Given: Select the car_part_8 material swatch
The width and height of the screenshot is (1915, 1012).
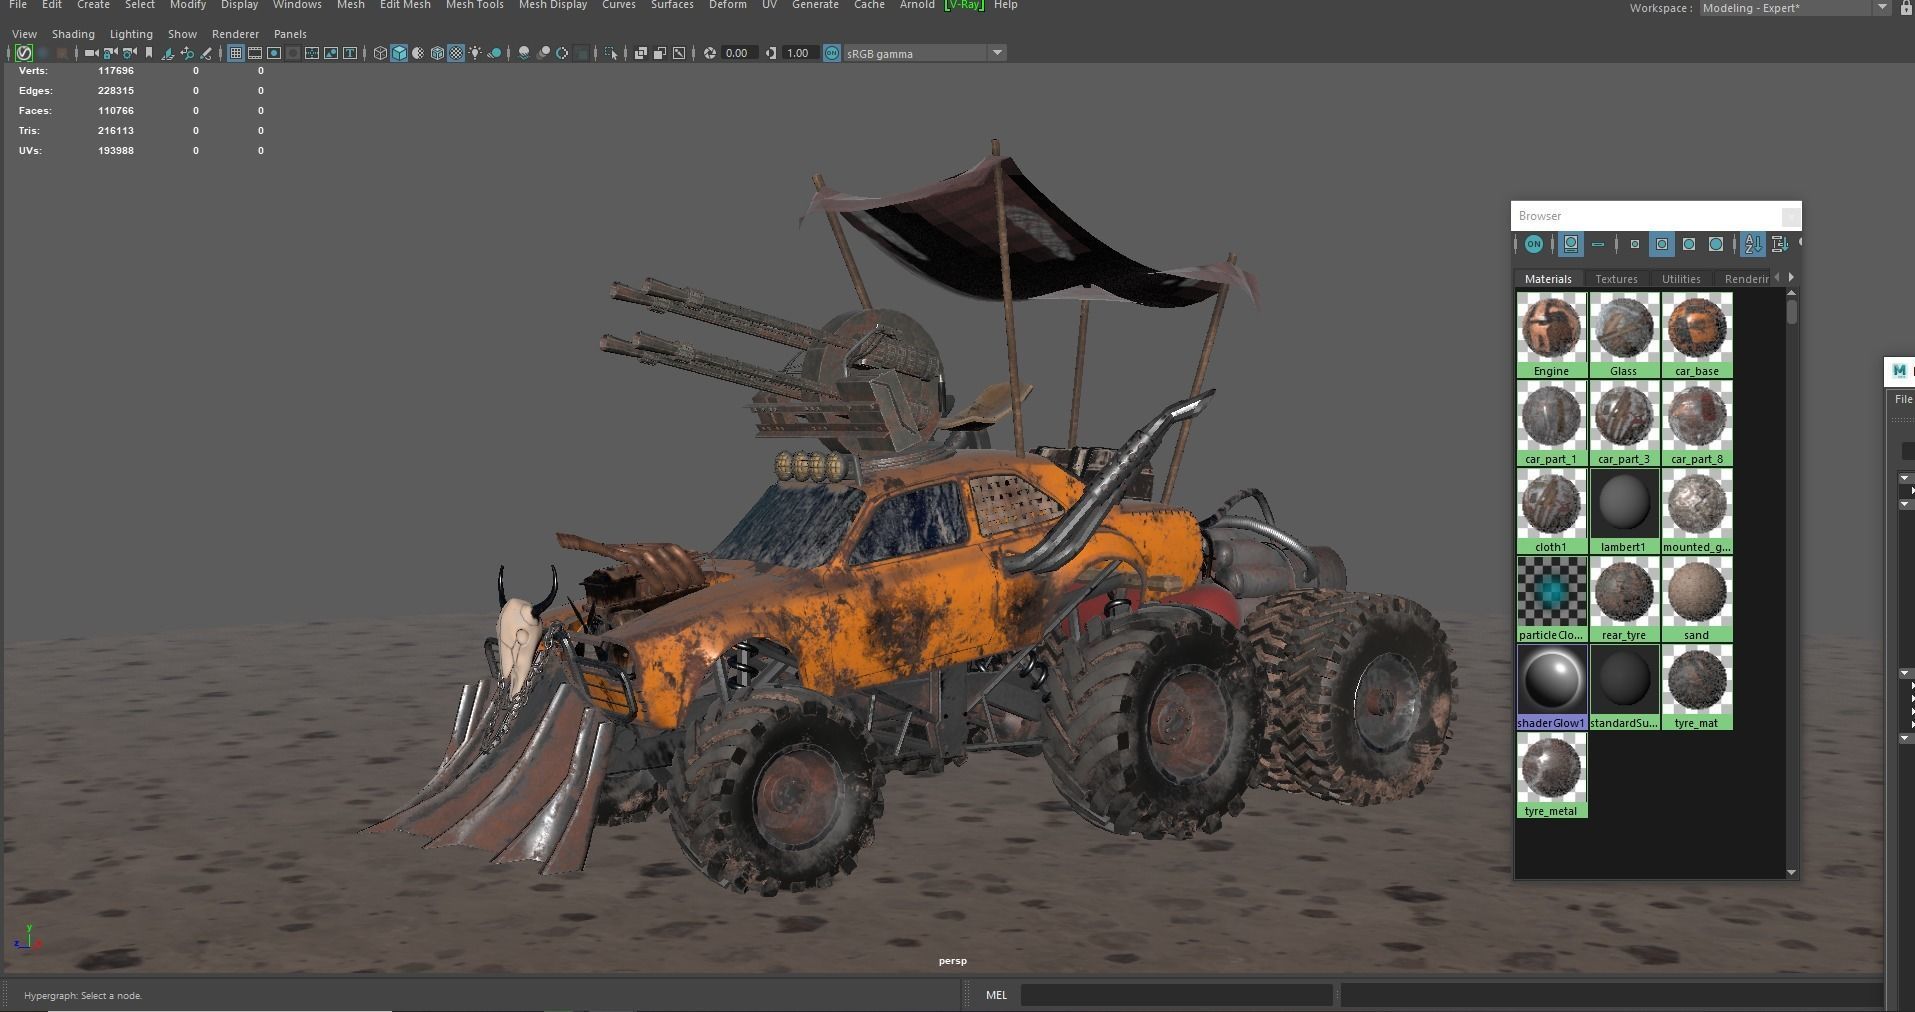Looking at the screenshot, I should click(x=1697, y=423).
